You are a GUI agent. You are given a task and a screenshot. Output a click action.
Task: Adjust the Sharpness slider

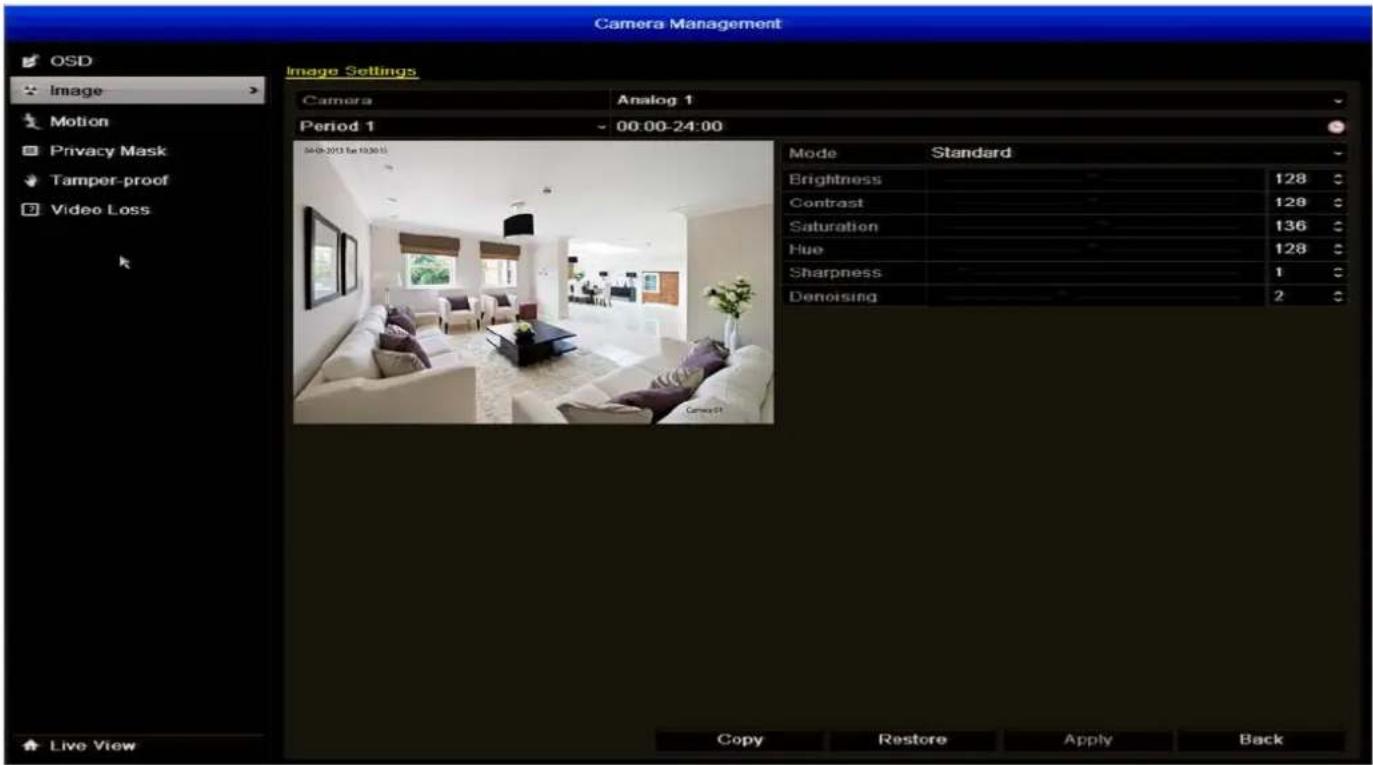pos(1095,273)
